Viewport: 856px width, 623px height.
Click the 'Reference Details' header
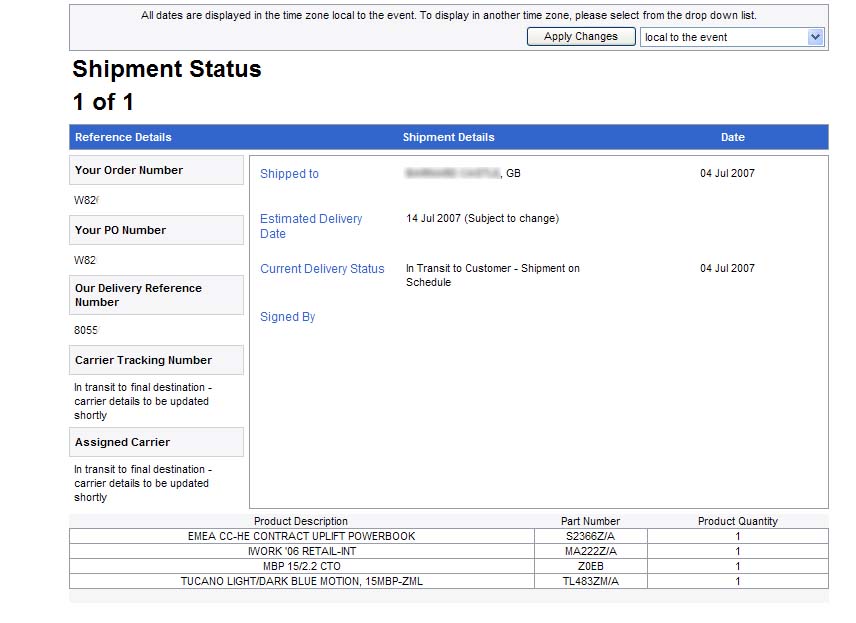123,137
